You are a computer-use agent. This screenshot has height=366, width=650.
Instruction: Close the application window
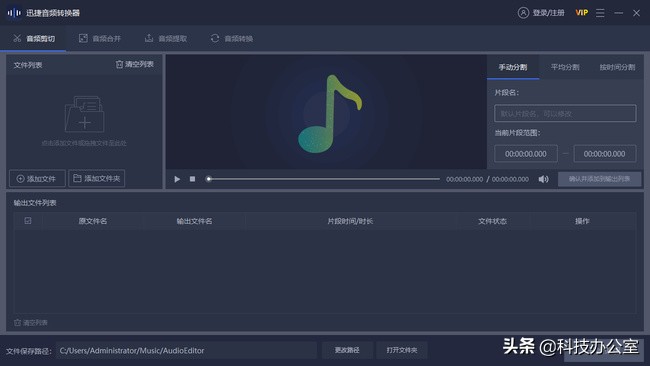[636, 13]
